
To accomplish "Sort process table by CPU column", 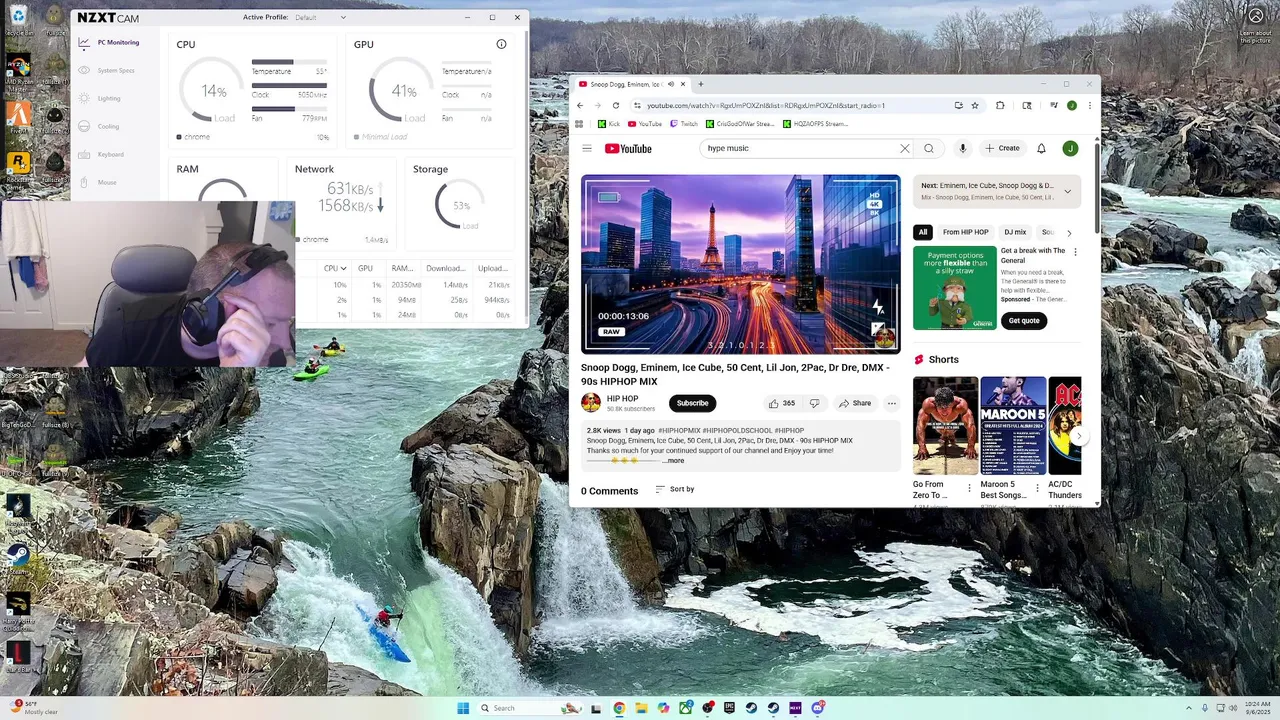I will (x=335, y=268).
